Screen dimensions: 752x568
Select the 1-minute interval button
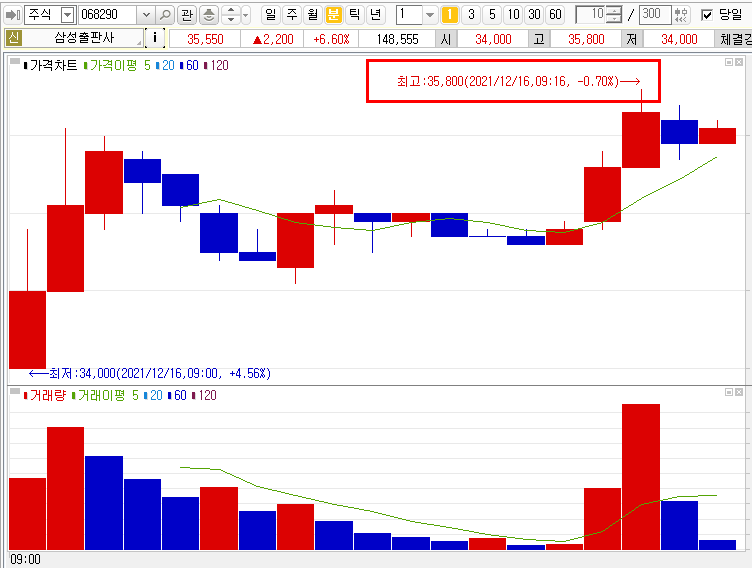point(449,15)
